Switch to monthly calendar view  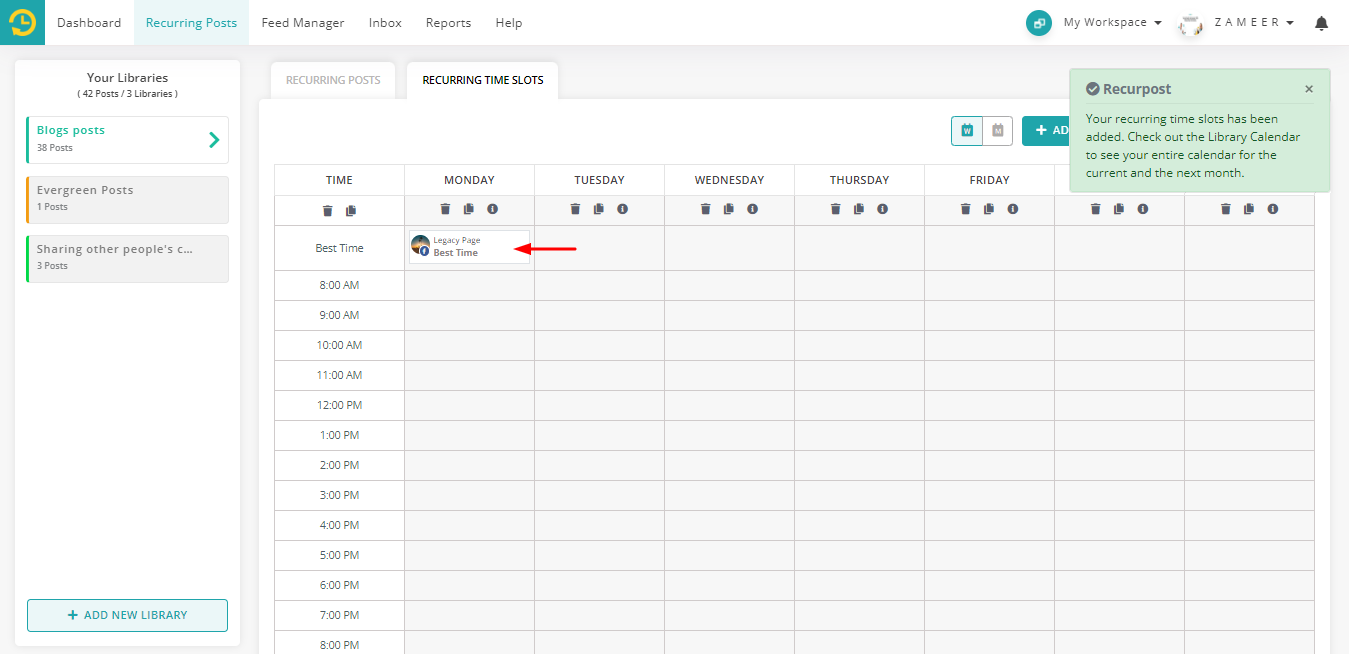[997, 131]
